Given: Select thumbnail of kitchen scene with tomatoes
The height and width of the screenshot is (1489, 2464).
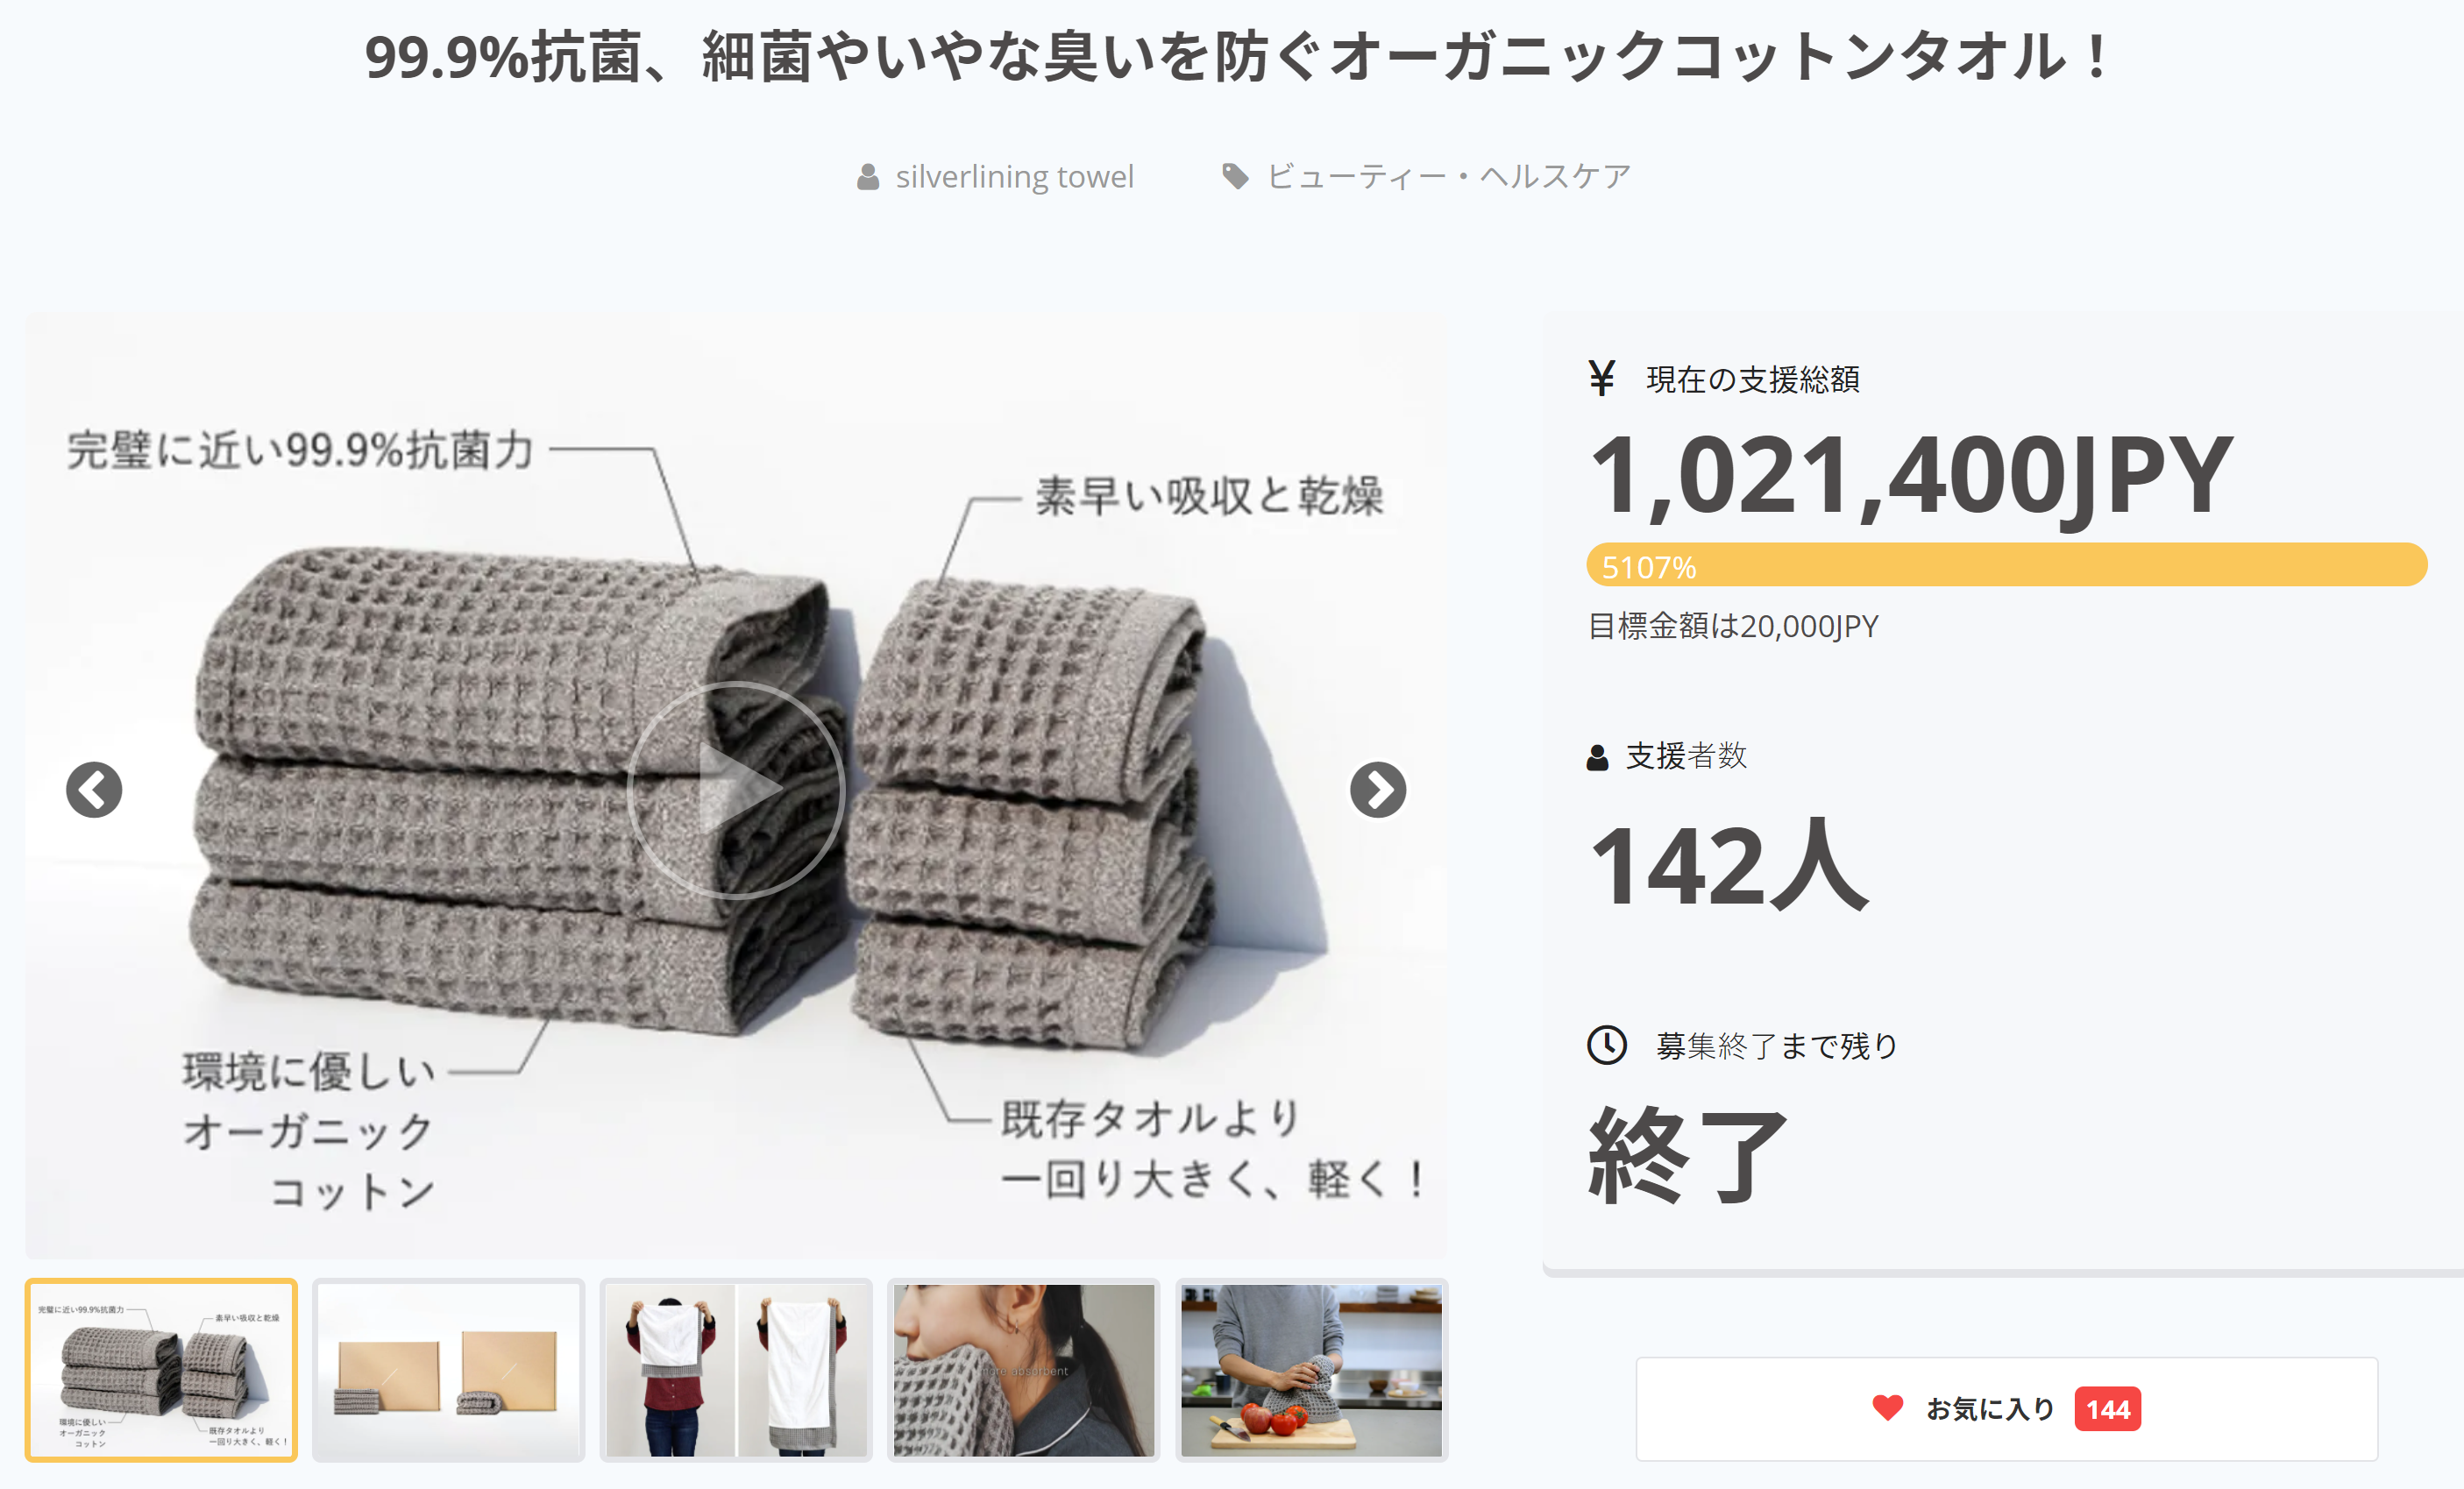Looking at the screenshot, I should click(1311, 1369).
